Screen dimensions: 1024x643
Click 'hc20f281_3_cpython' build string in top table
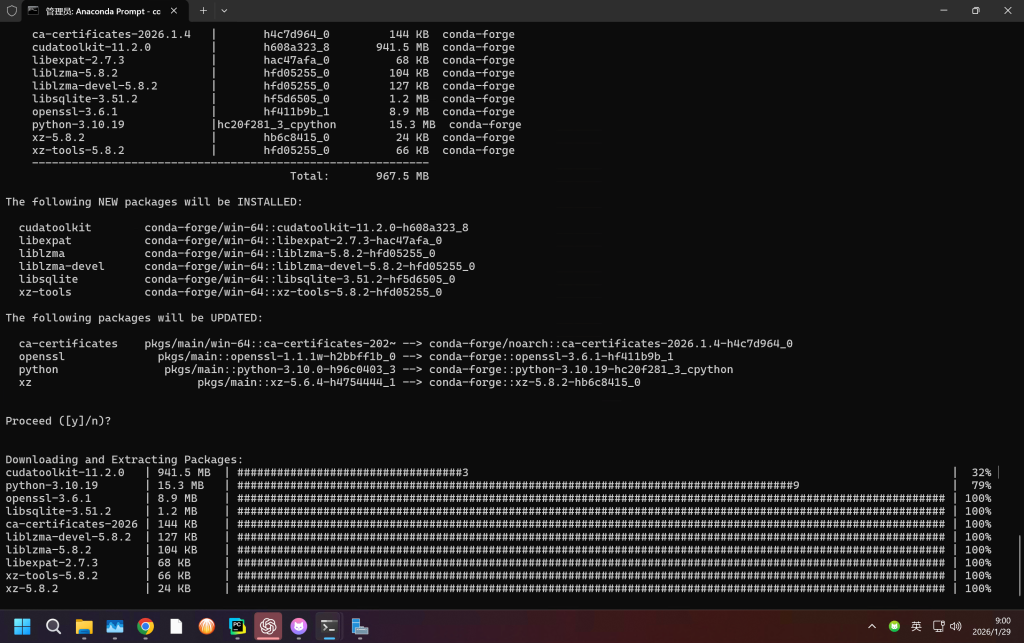[x=277, y=125]
